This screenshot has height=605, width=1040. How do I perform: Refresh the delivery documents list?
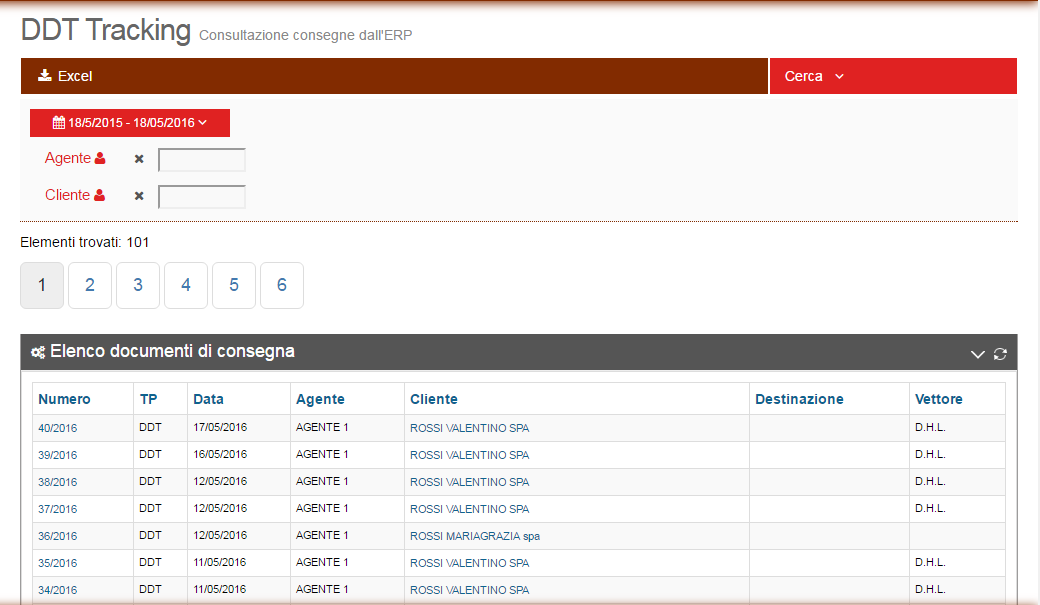point(999,354)
